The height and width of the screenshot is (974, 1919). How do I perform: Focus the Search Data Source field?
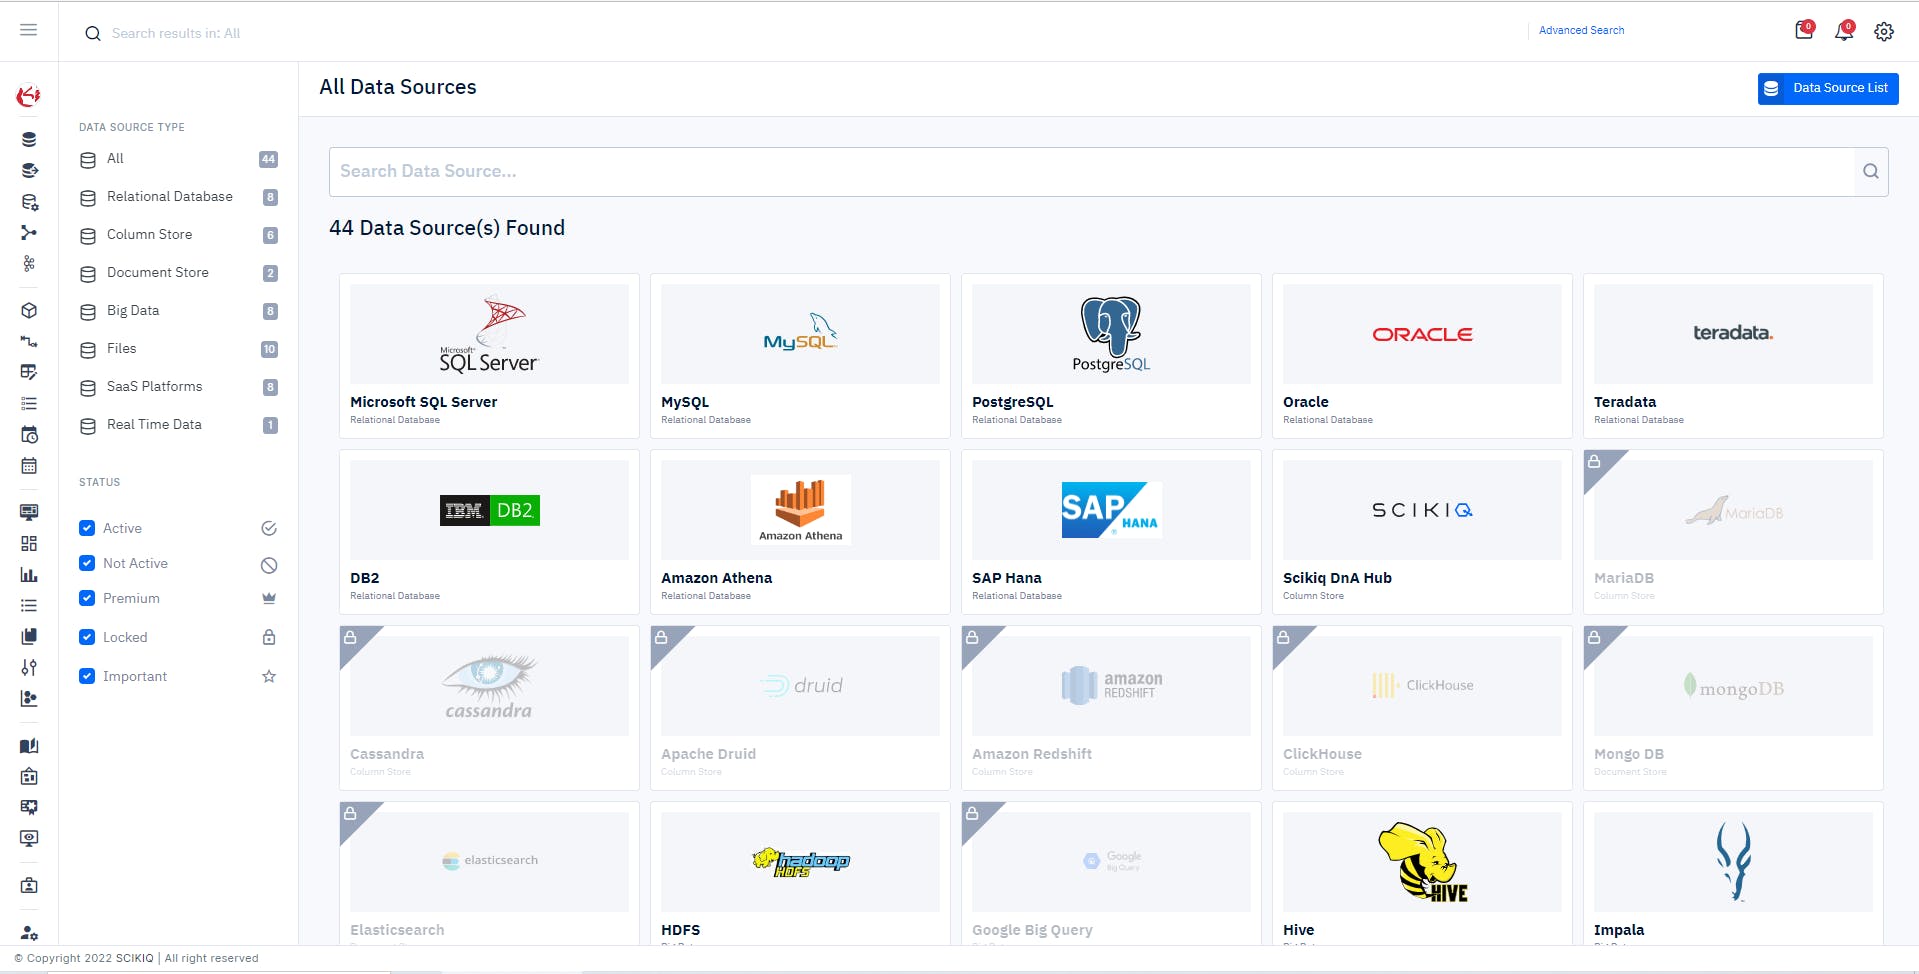tap(1092, 171)
